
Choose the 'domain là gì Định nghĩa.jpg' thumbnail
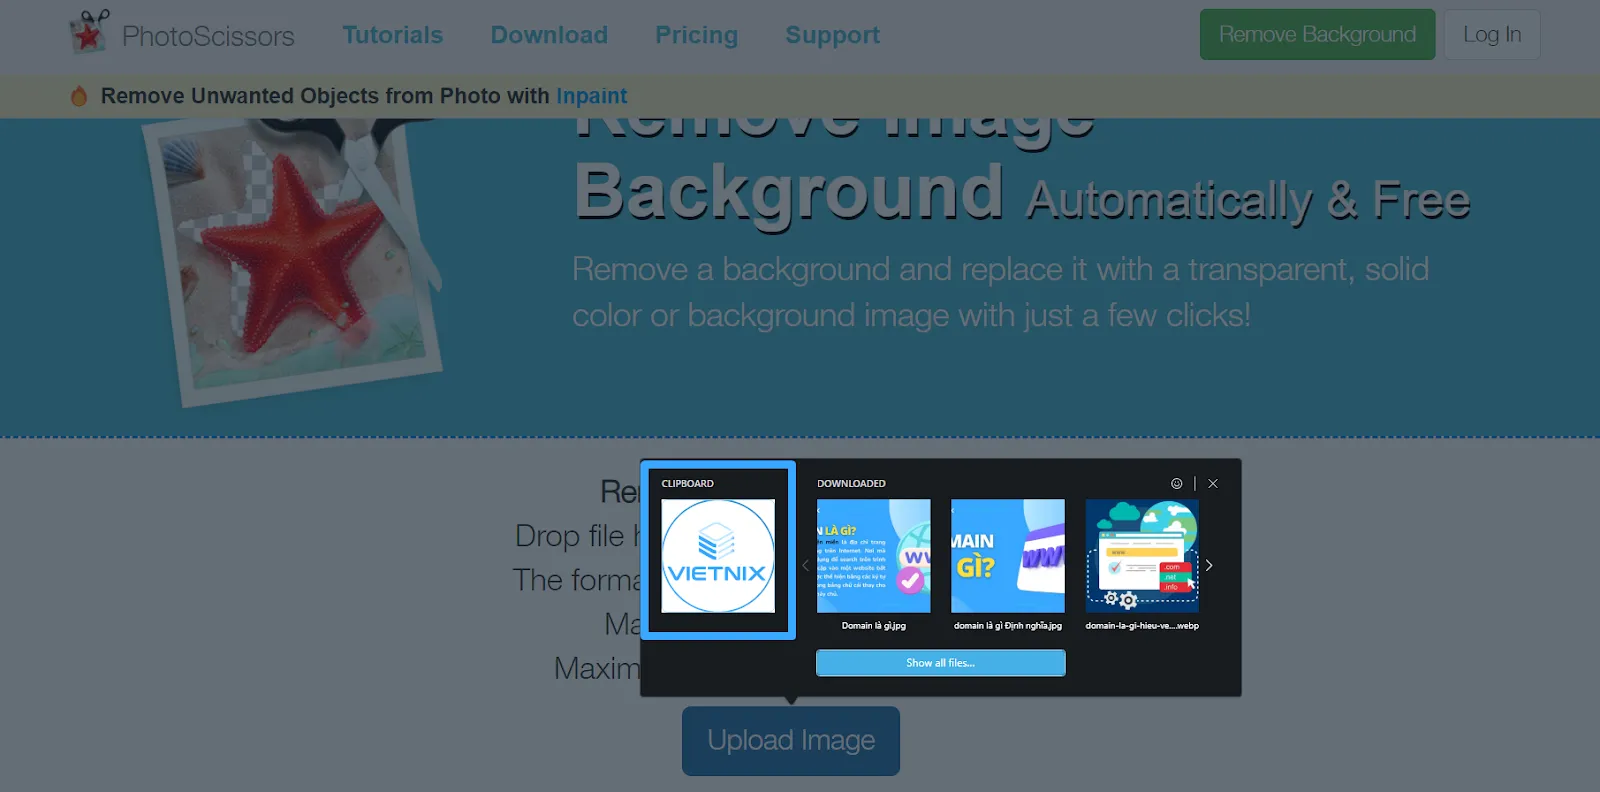[1007, 556]
